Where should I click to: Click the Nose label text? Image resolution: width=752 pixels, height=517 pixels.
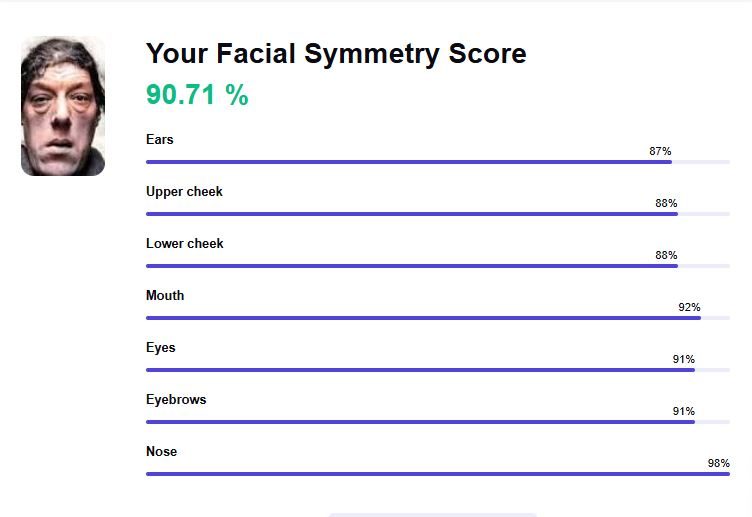coord(161,452)
